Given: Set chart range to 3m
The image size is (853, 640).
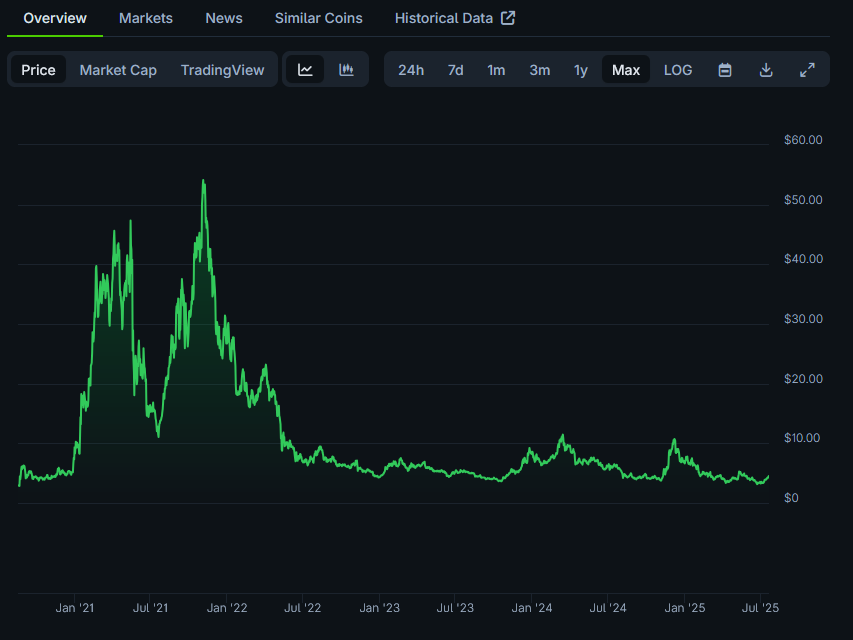Looking at the screenshot, I should click(540, 70).
